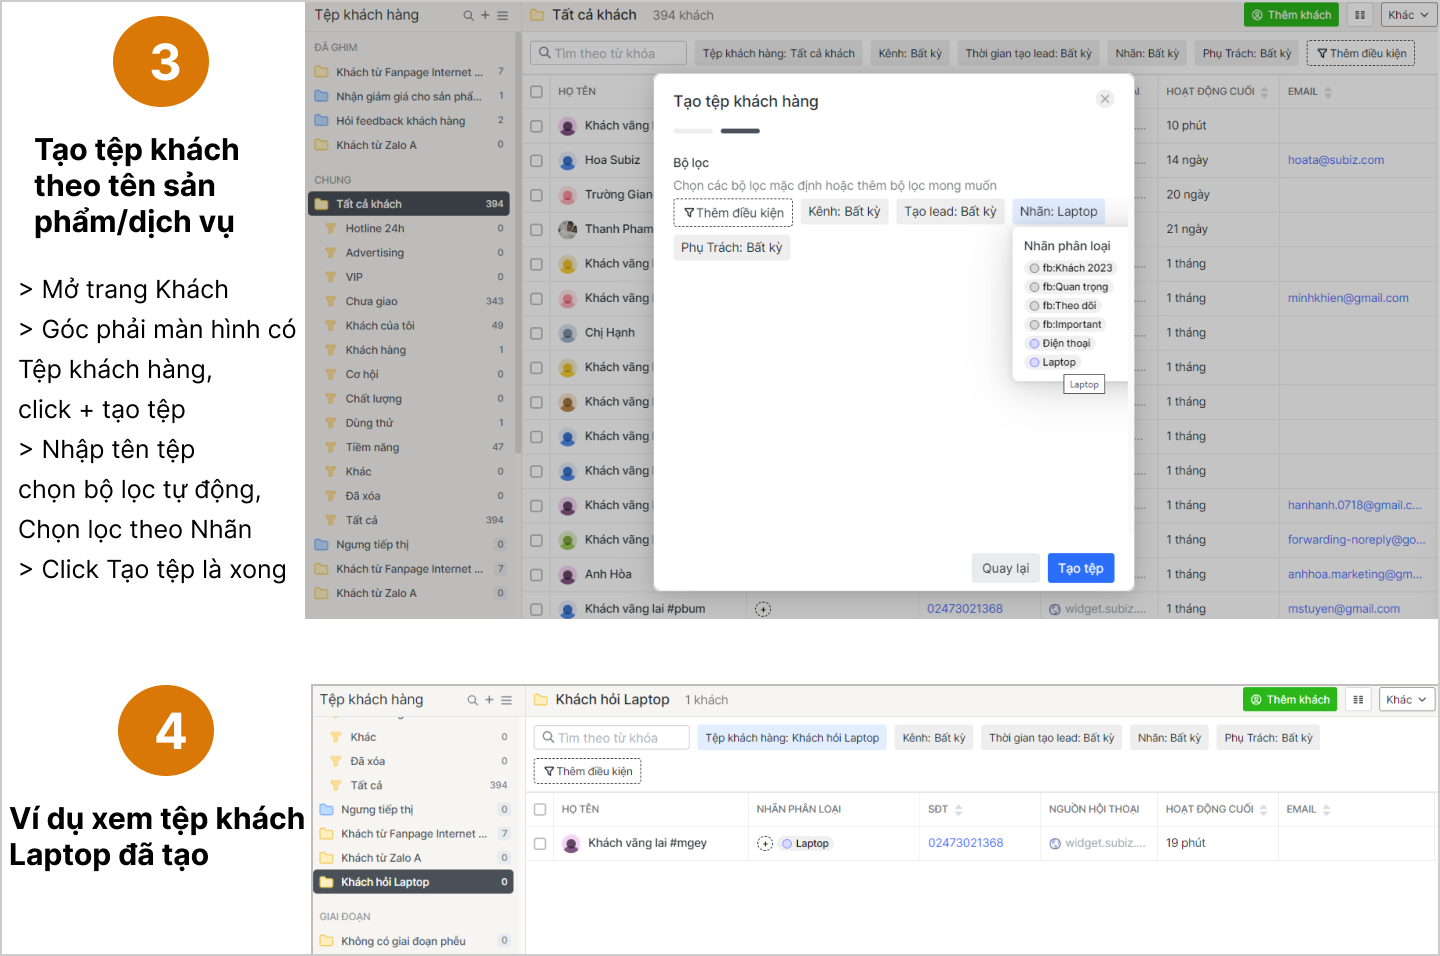
Task: Expand the Tạo lead: Bất kỳ filter
Action: pyautogui.click(x=950, y=212)
